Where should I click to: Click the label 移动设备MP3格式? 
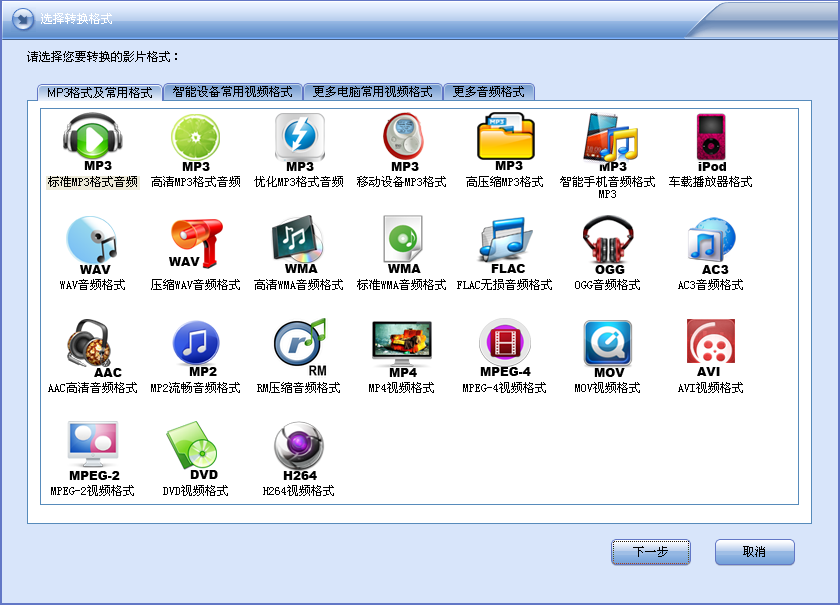[x=401, y=182]
